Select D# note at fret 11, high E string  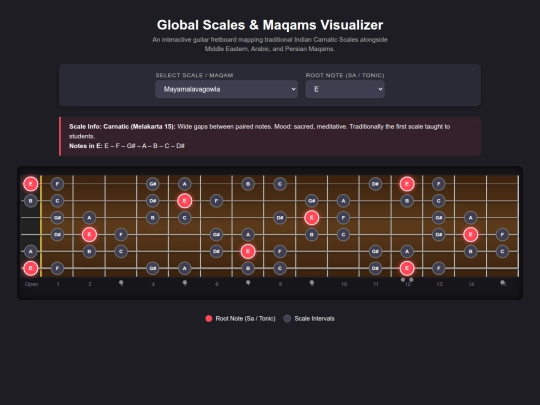pos(375,184)
